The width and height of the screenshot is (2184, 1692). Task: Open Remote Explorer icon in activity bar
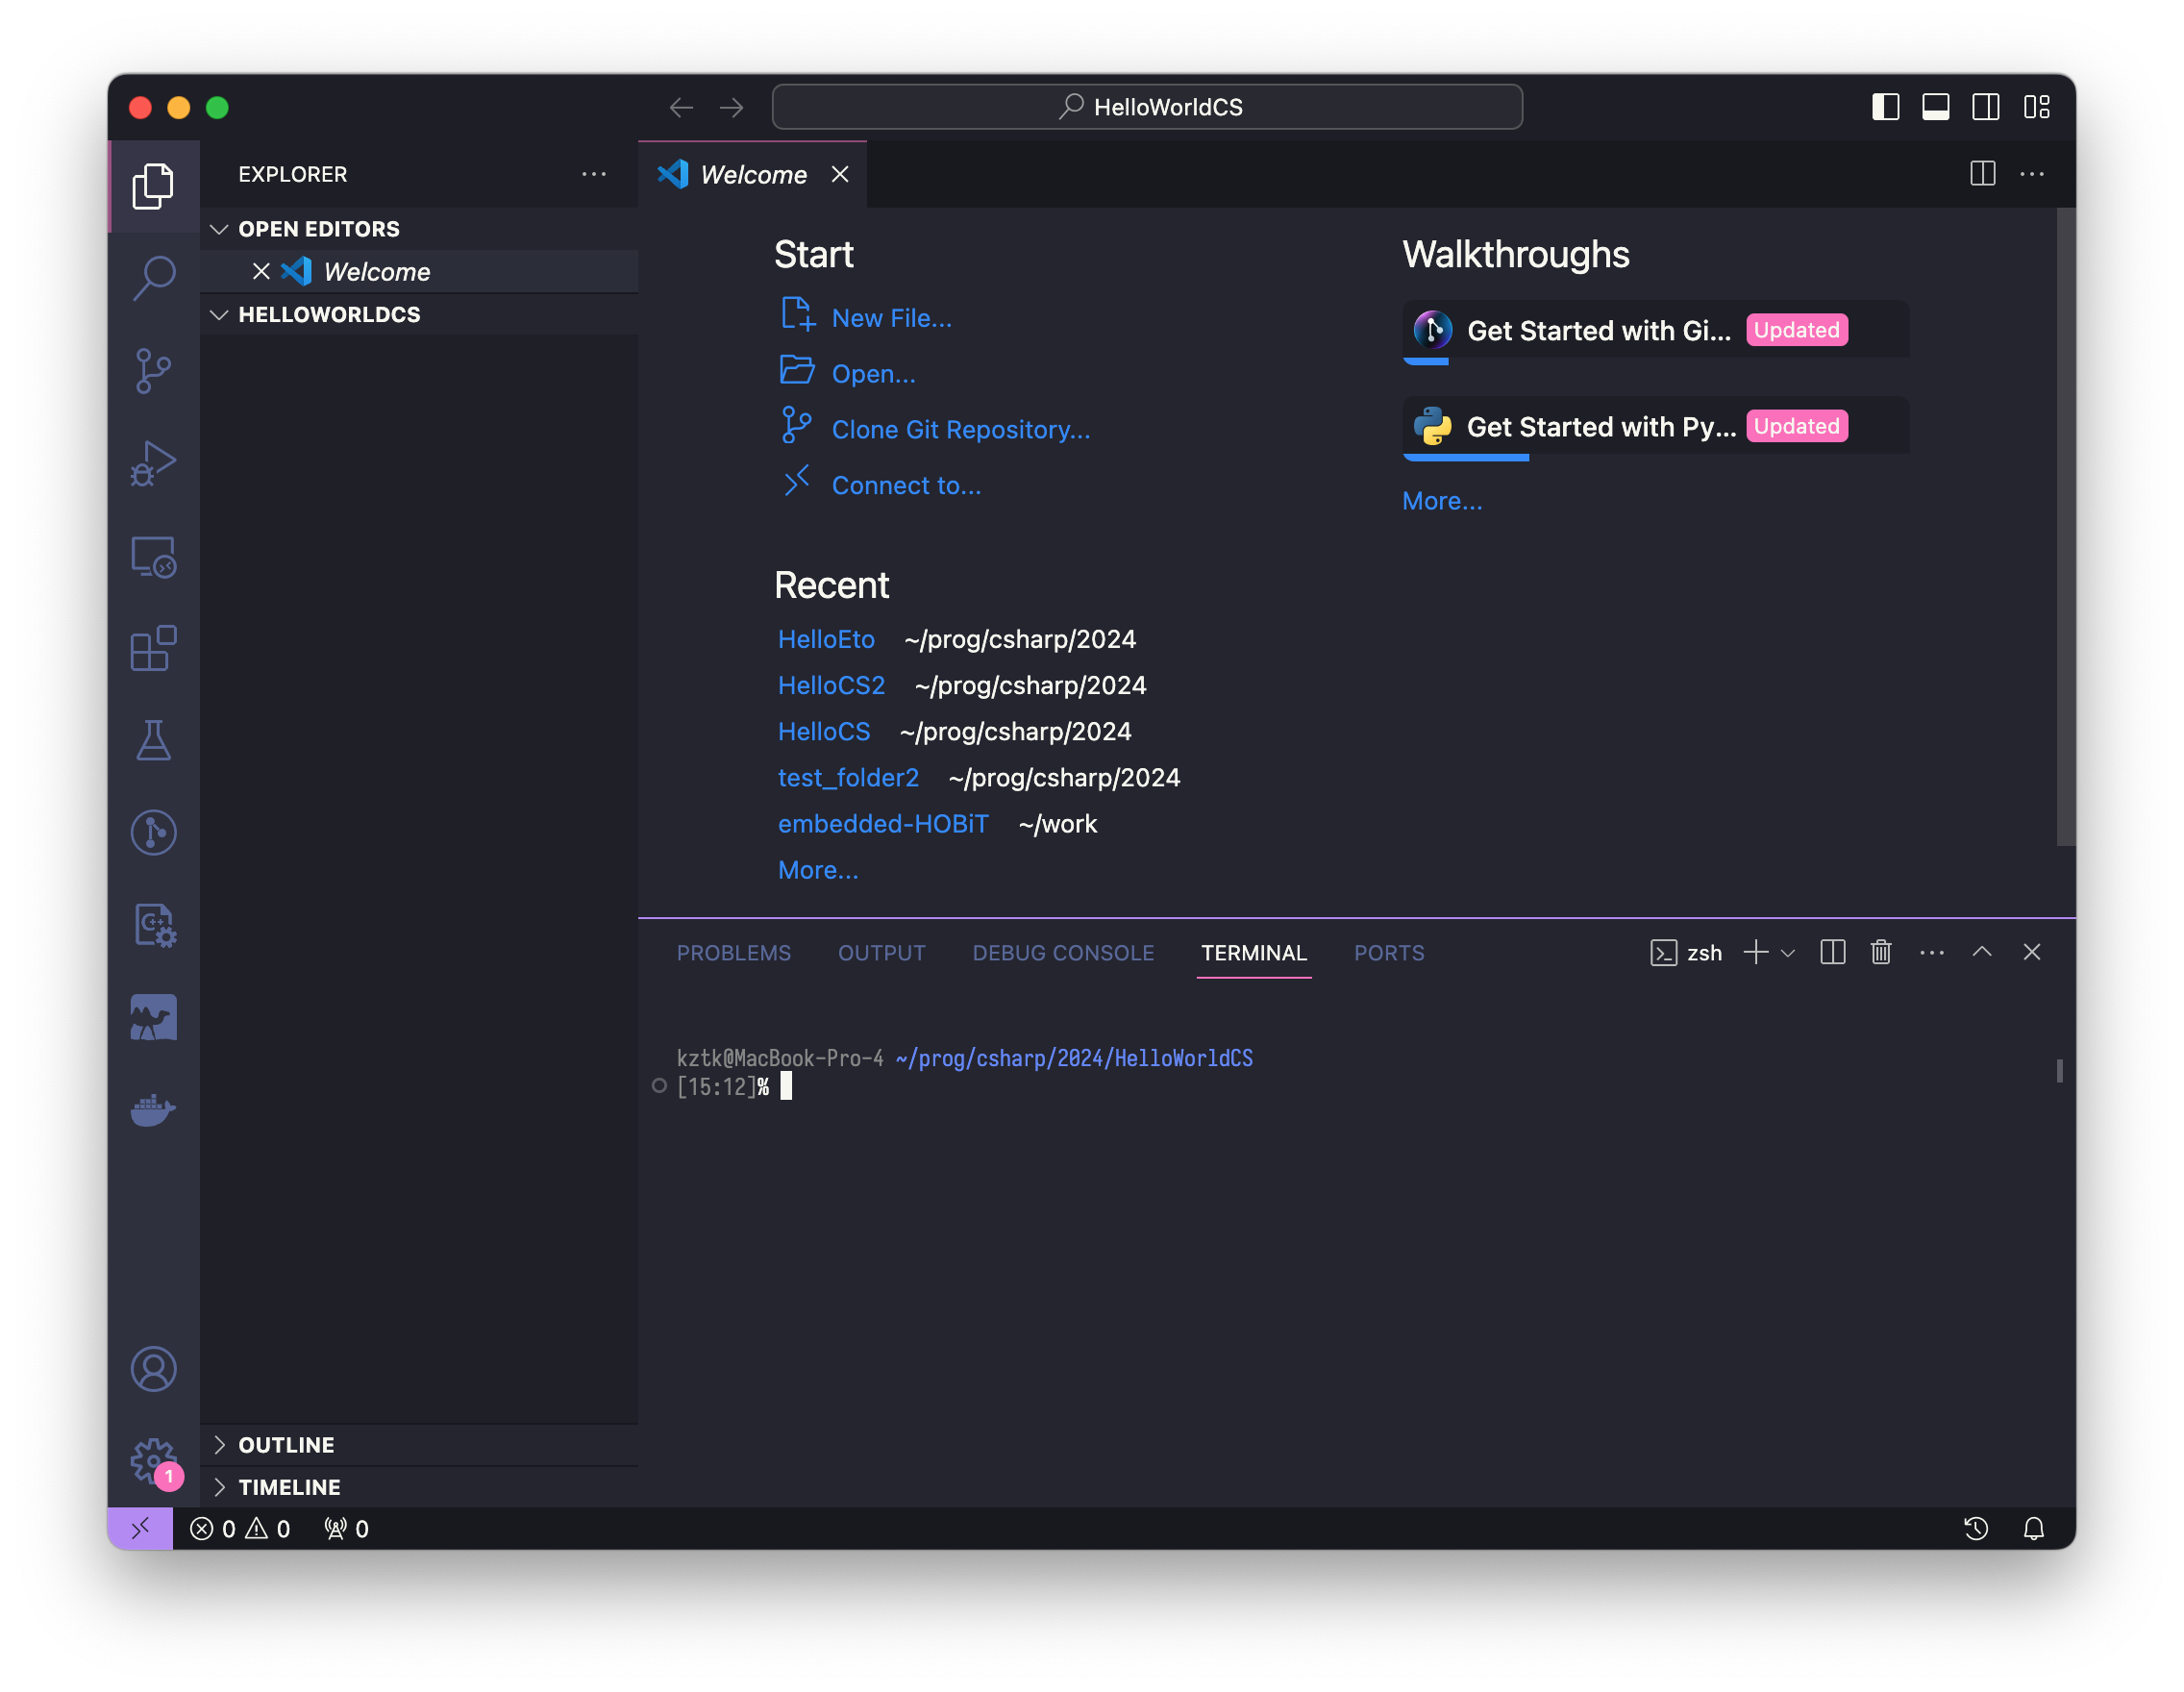(x=153, y=556)
